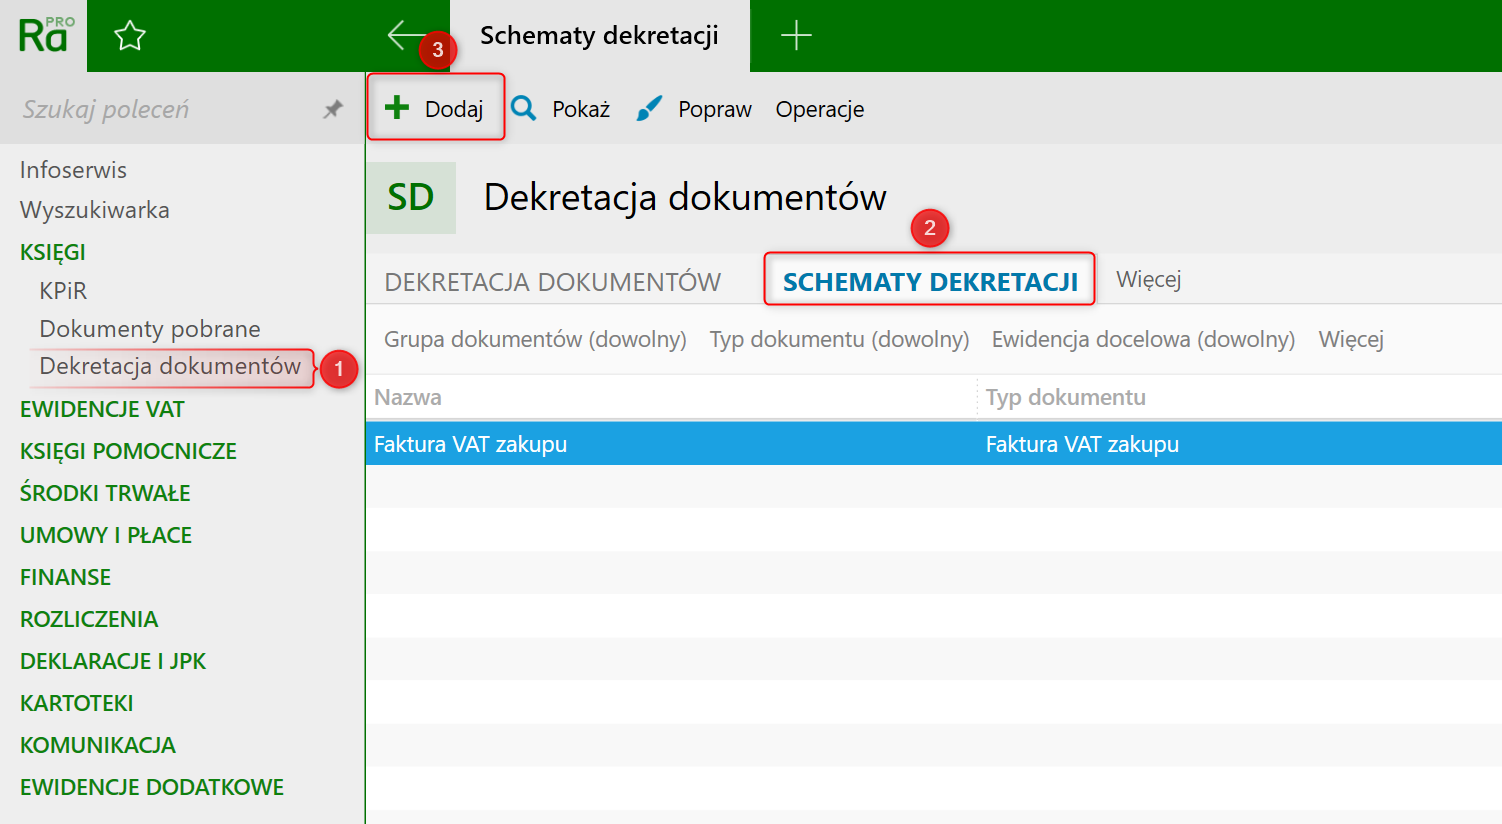This screenshot has width=1502, height=824.
Task: Click the favorites star icon
Action: [130, 36]
